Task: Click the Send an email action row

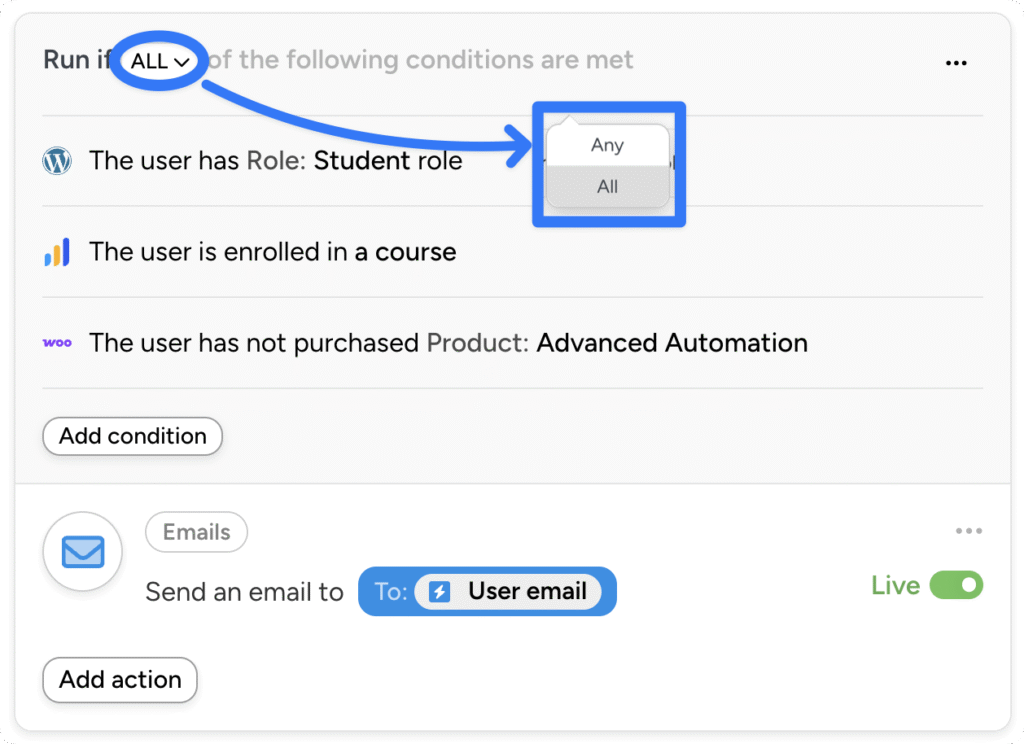Action: click(x=244, y=591)
